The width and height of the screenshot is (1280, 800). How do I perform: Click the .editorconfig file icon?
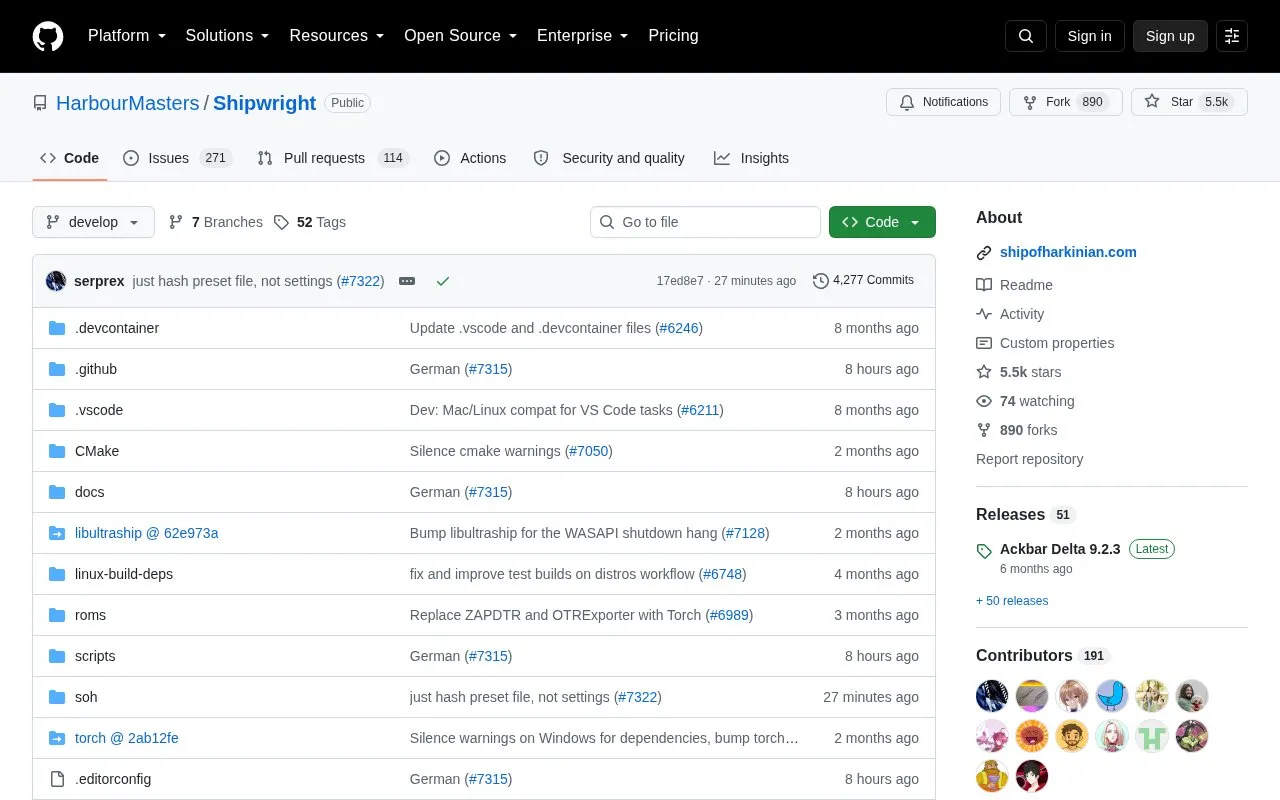(57, 779)
